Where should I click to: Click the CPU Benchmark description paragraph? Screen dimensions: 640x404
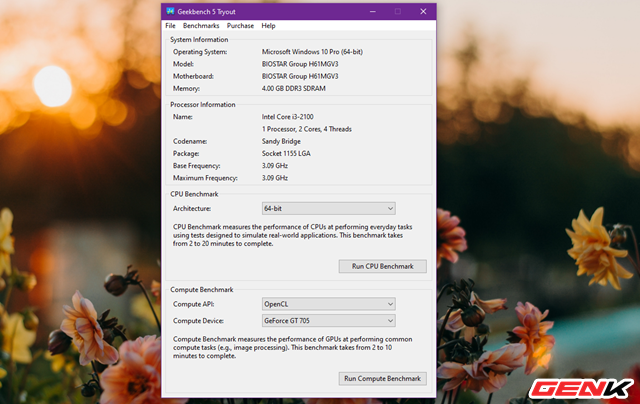[293, 235]
